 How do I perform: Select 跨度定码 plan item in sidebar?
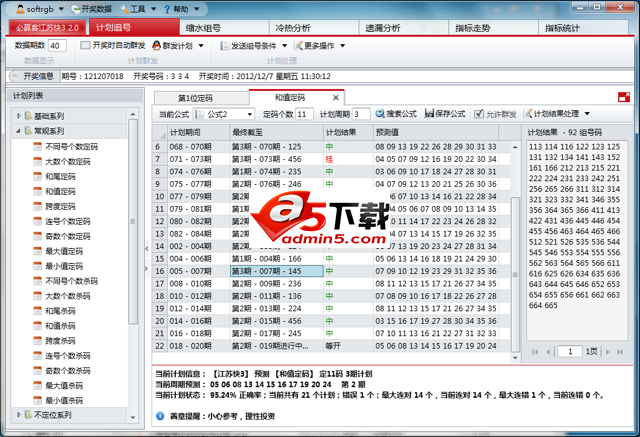pyautogui.click(x=61, y=205)
